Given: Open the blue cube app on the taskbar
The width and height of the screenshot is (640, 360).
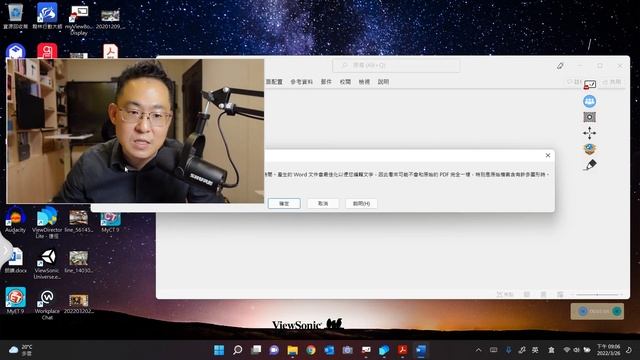Looking at the screenshot, I should pyautogui.click(x=384, y=350).
